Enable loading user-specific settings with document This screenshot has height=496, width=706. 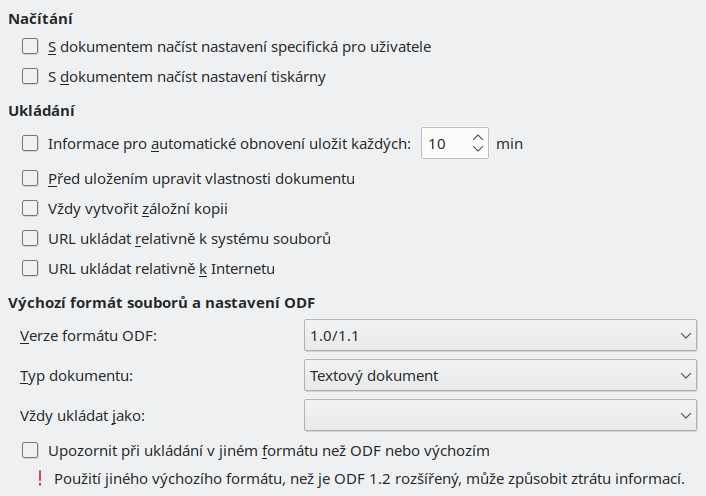point(30,46)
